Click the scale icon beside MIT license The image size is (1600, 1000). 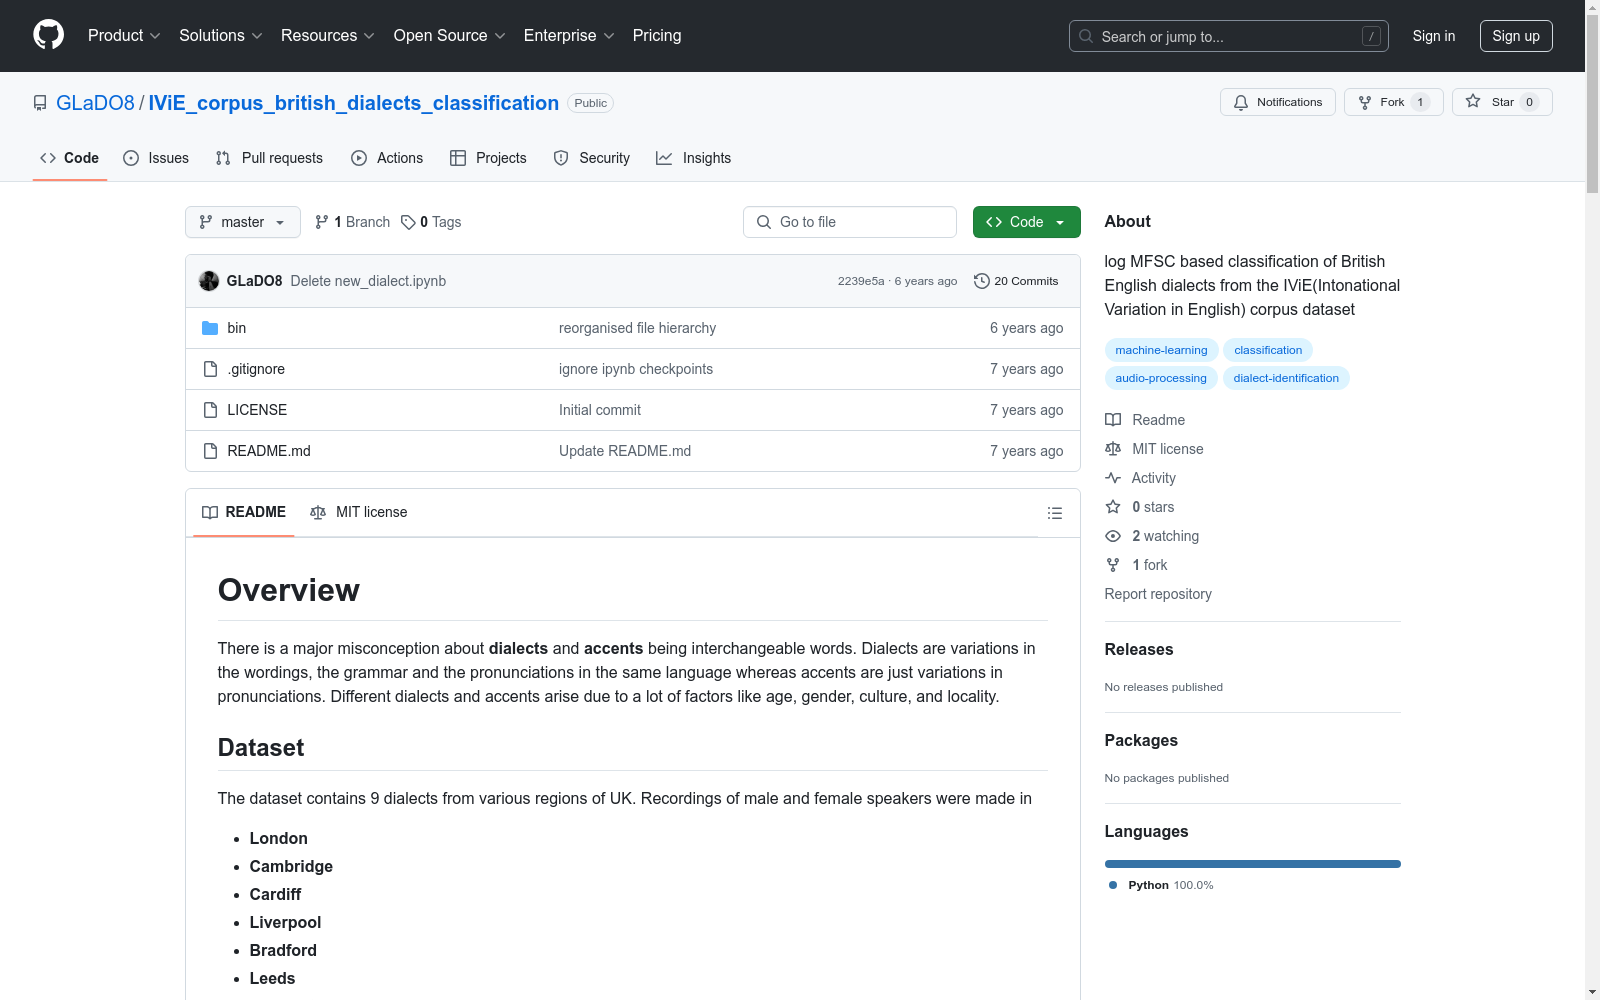[1113, 449]
